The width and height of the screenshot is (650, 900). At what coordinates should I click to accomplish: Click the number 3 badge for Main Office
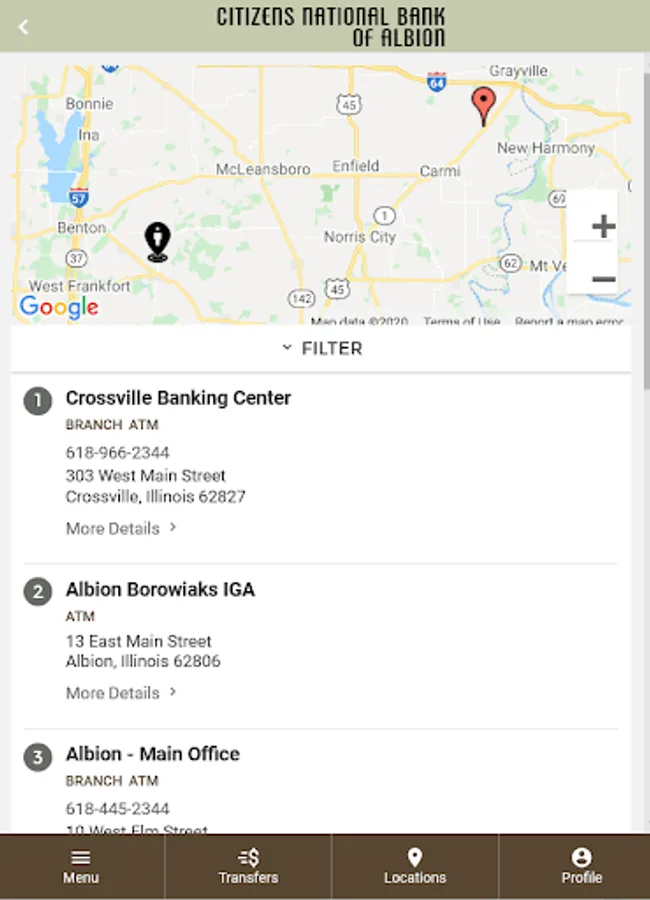[x=38, y=757]
